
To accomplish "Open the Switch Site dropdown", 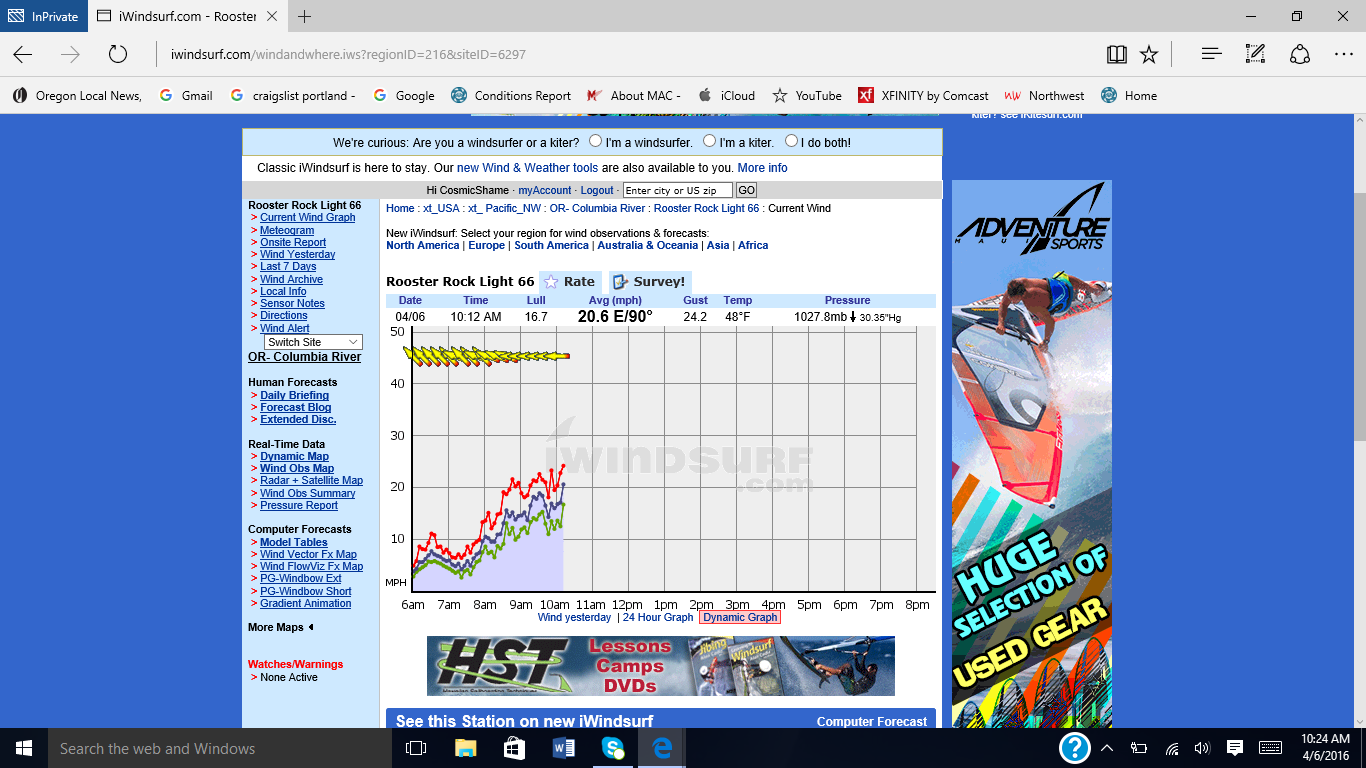I will point(313,342).
